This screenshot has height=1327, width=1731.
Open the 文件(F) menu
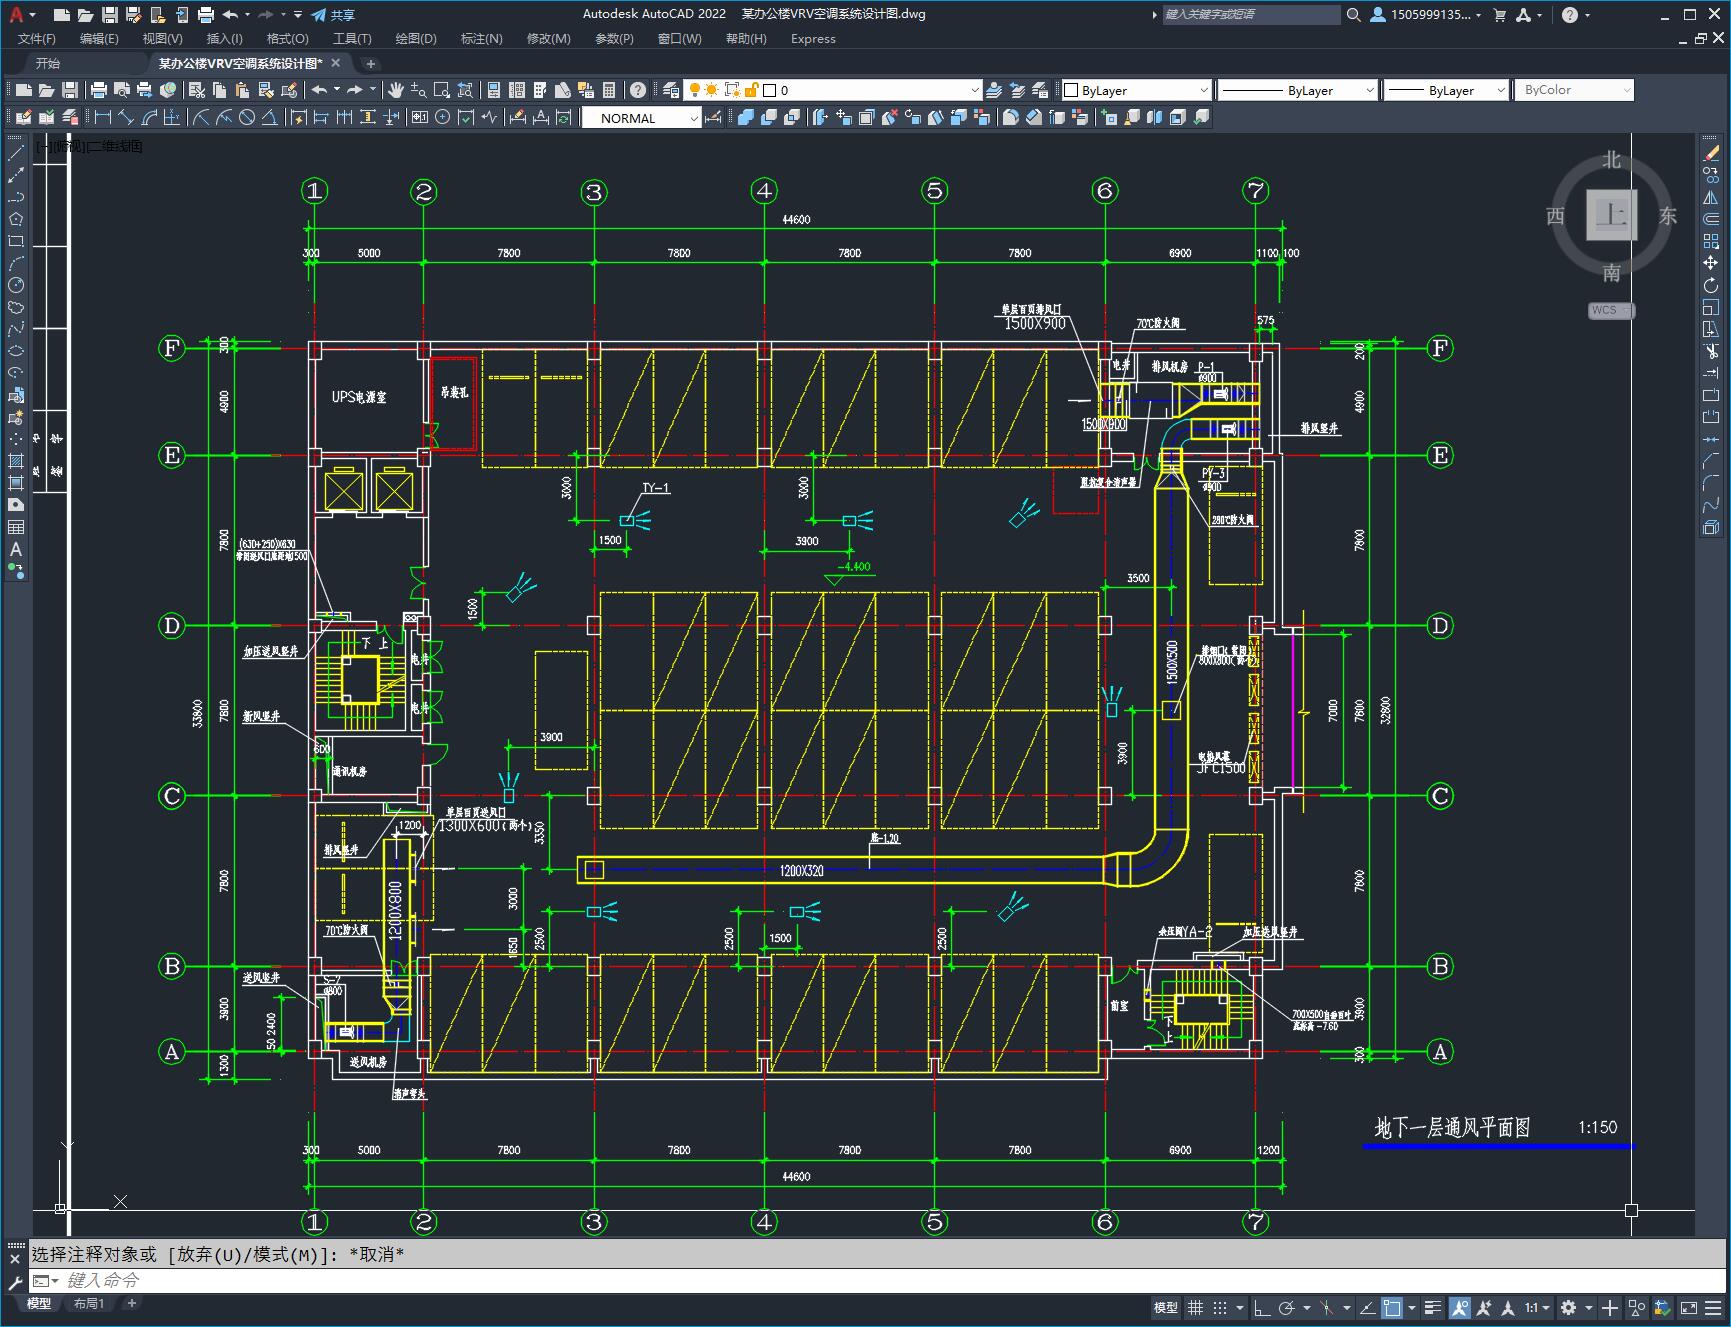click(37, 38)
